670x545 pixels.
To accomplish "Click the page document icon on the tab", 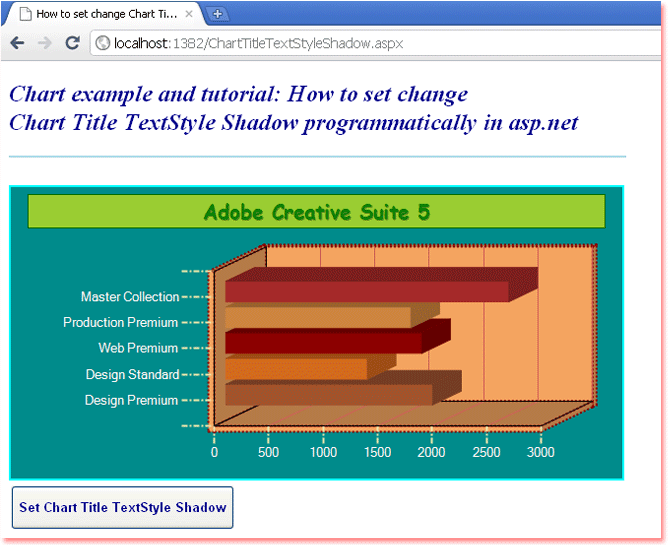I will tap(26, 14).
